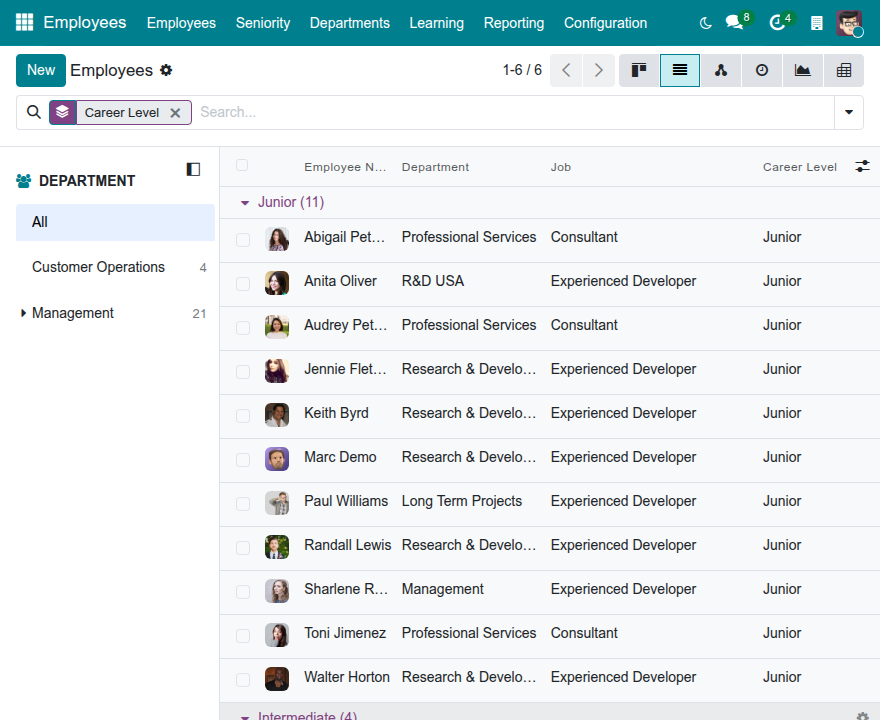Screen dimensions: 880x720
Task: Focus the Search input field
Action: click(514, 112)
